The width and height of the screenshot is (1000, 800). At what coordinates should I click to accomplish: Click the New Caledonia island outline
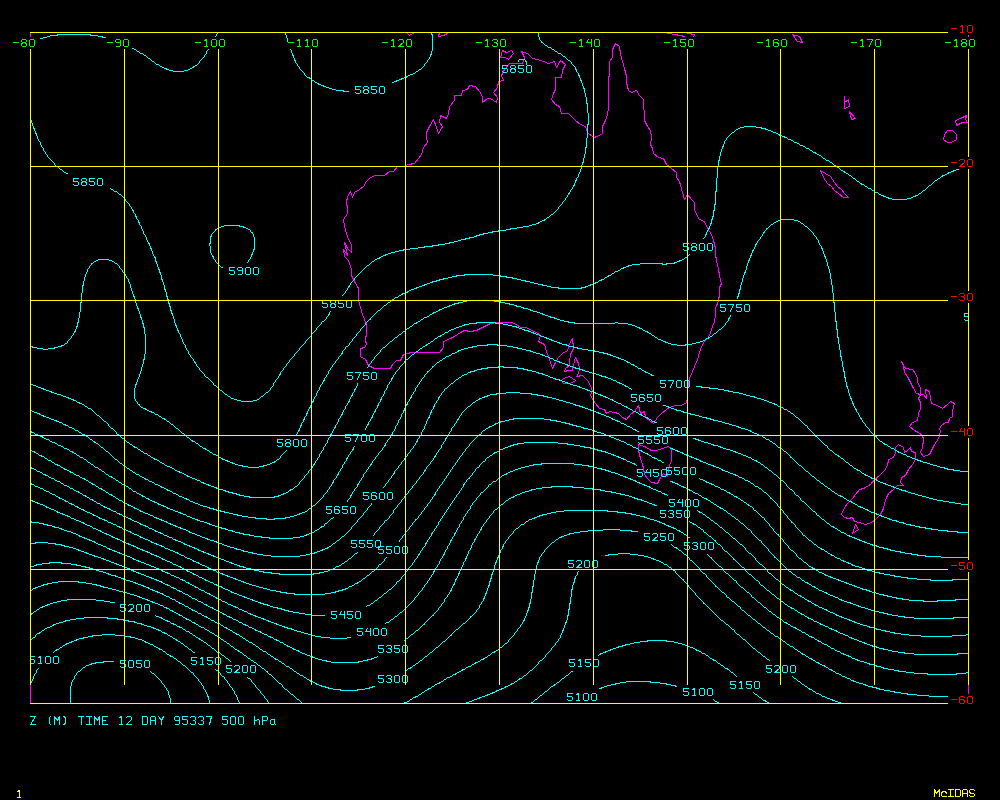tap(833, 184)
